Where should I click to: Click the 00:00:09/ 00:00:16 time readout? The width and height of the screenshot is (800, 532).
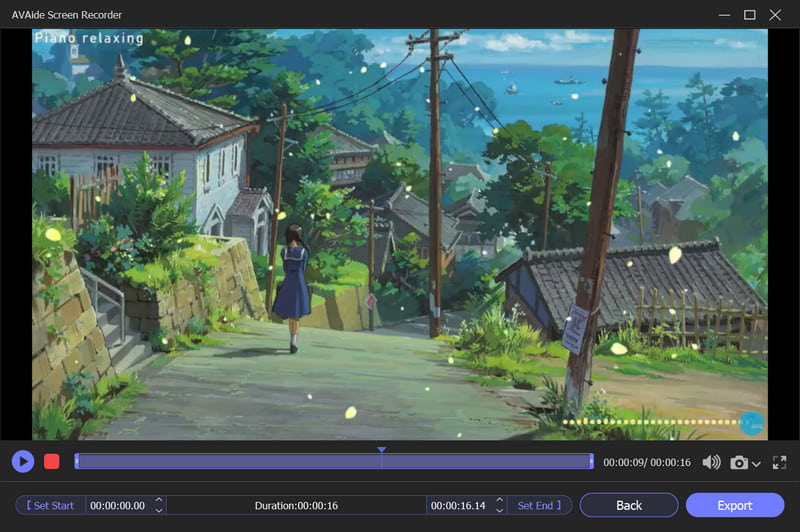coord(647,463)
